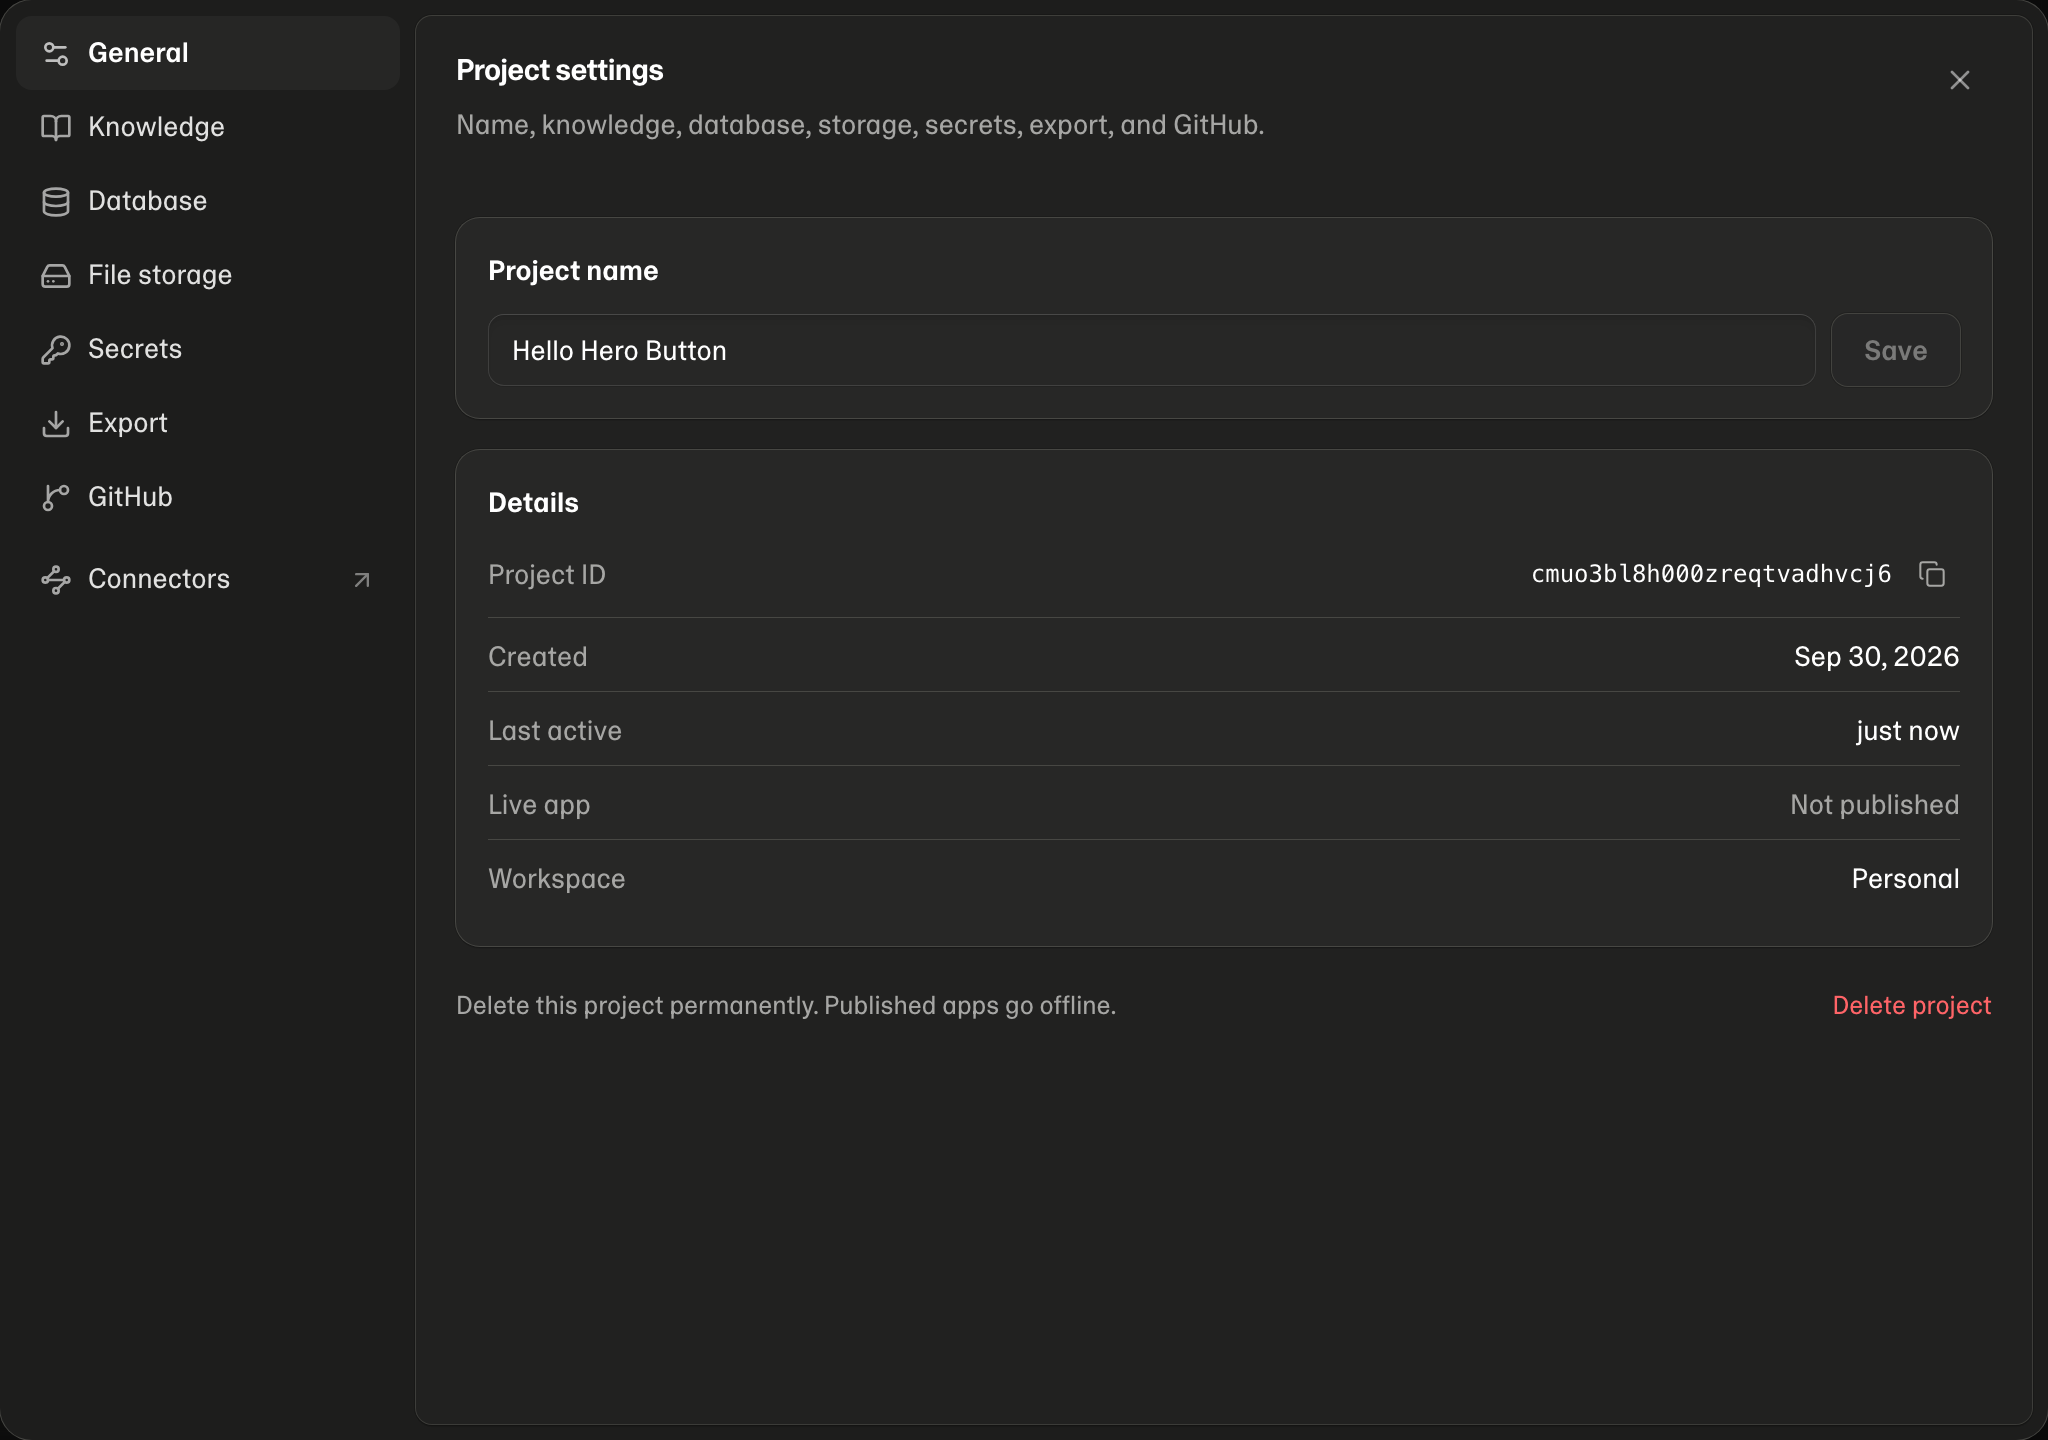This screenshot has height=1440, width=2048.
Task: Click the project ID value cmuo3bl8h000zreqtvadhvcj6
Action: point(1711,574)
